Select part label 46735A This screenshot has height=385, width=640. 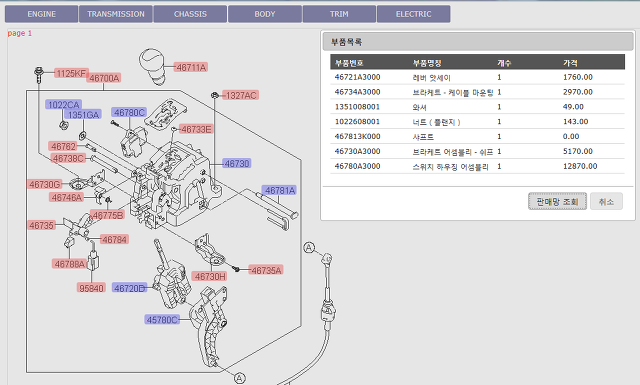tap(266, 270)
